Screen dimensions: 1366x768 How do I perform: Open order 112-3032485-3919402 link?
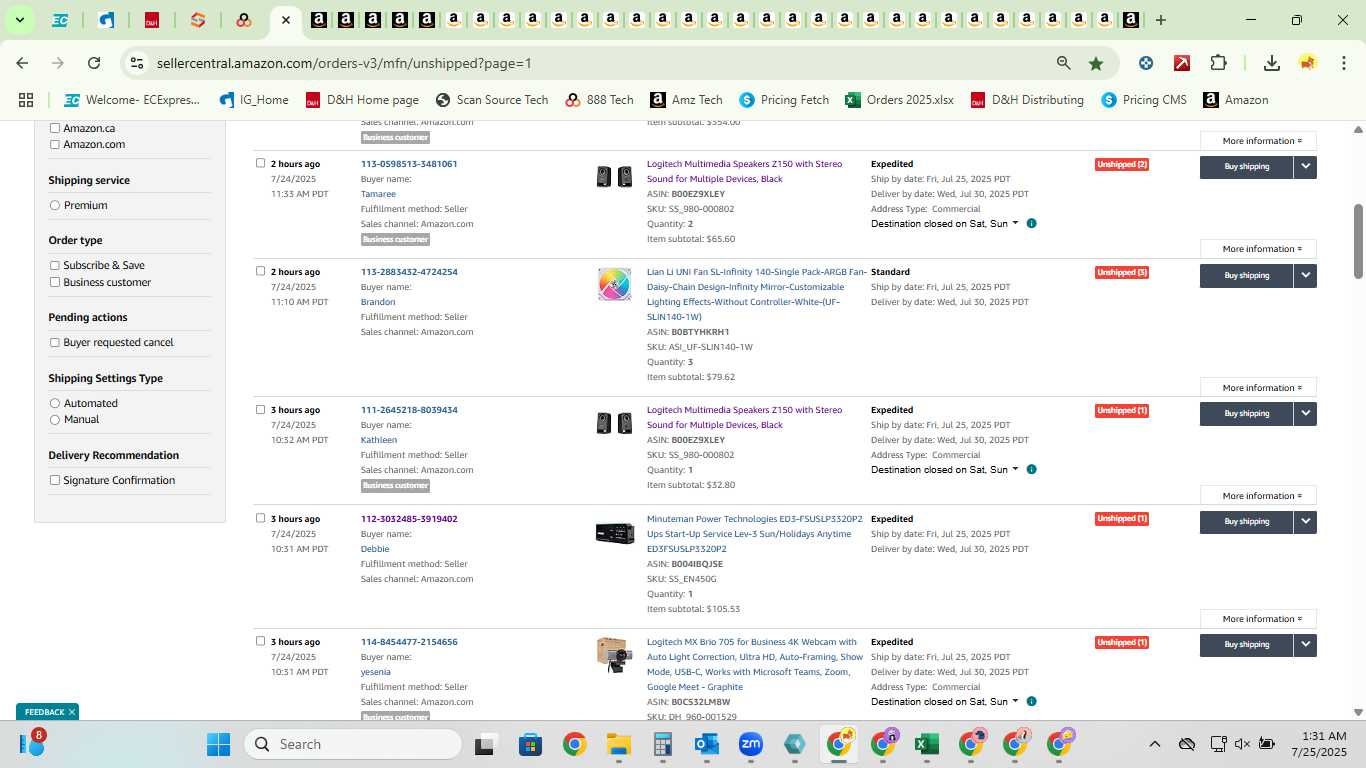tap(409, 519)
